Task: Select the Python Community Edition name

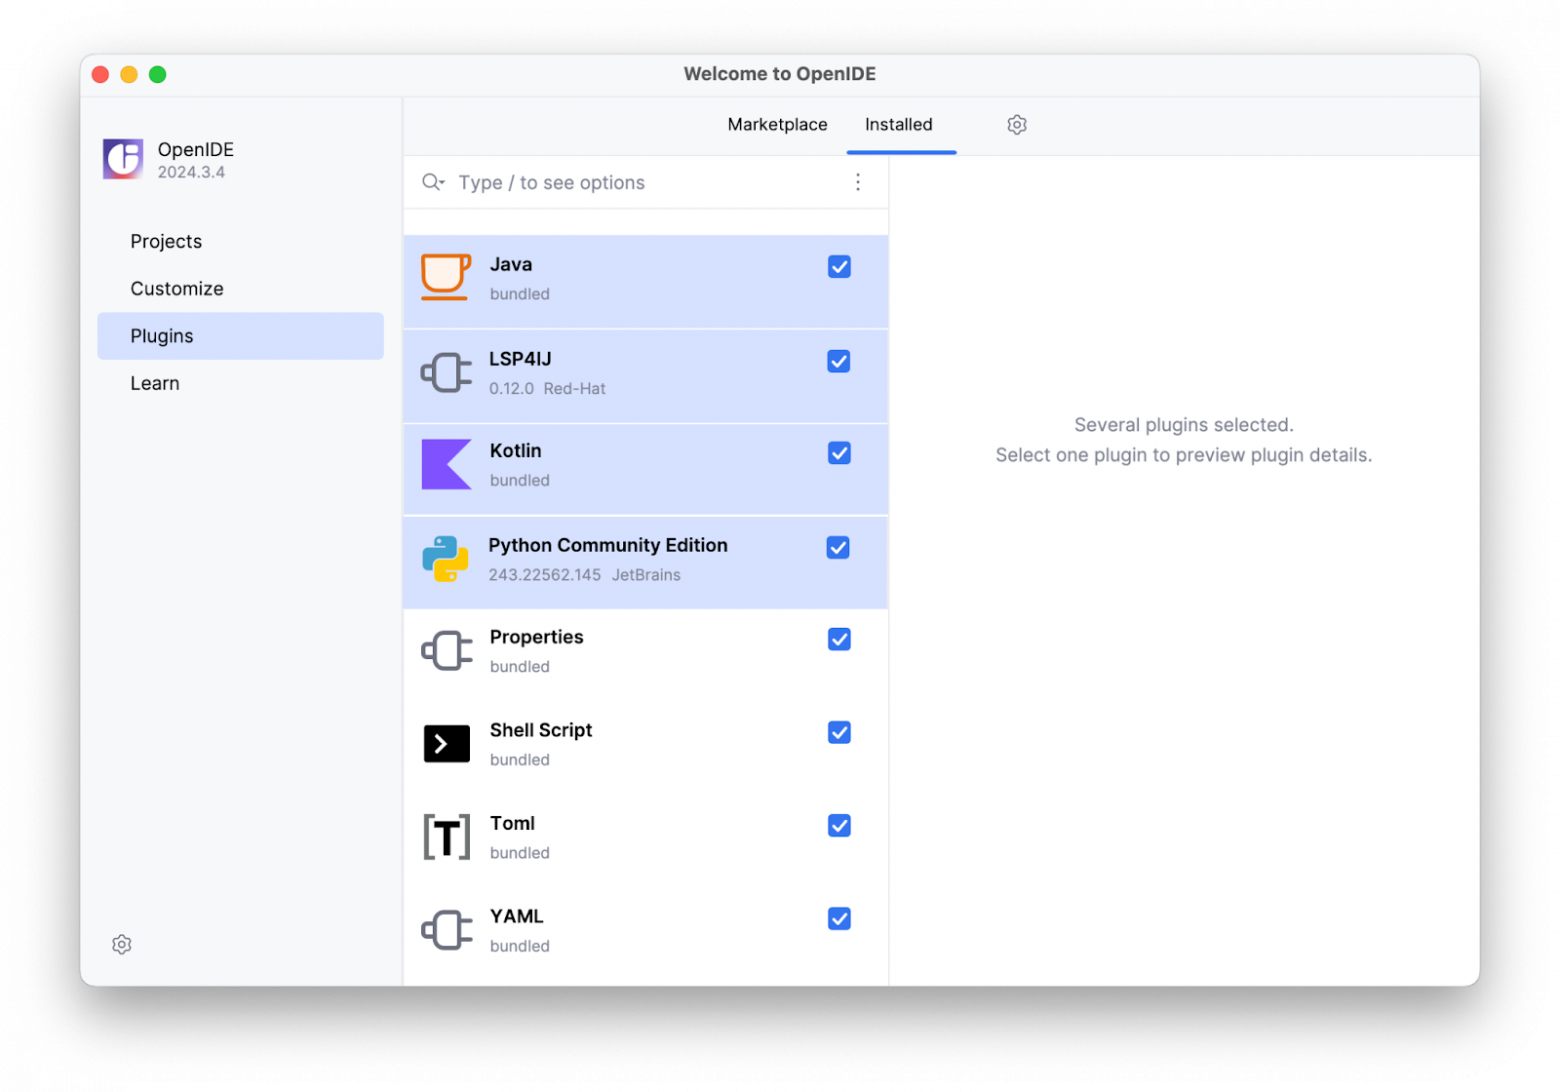Action: tap(608, 545)
